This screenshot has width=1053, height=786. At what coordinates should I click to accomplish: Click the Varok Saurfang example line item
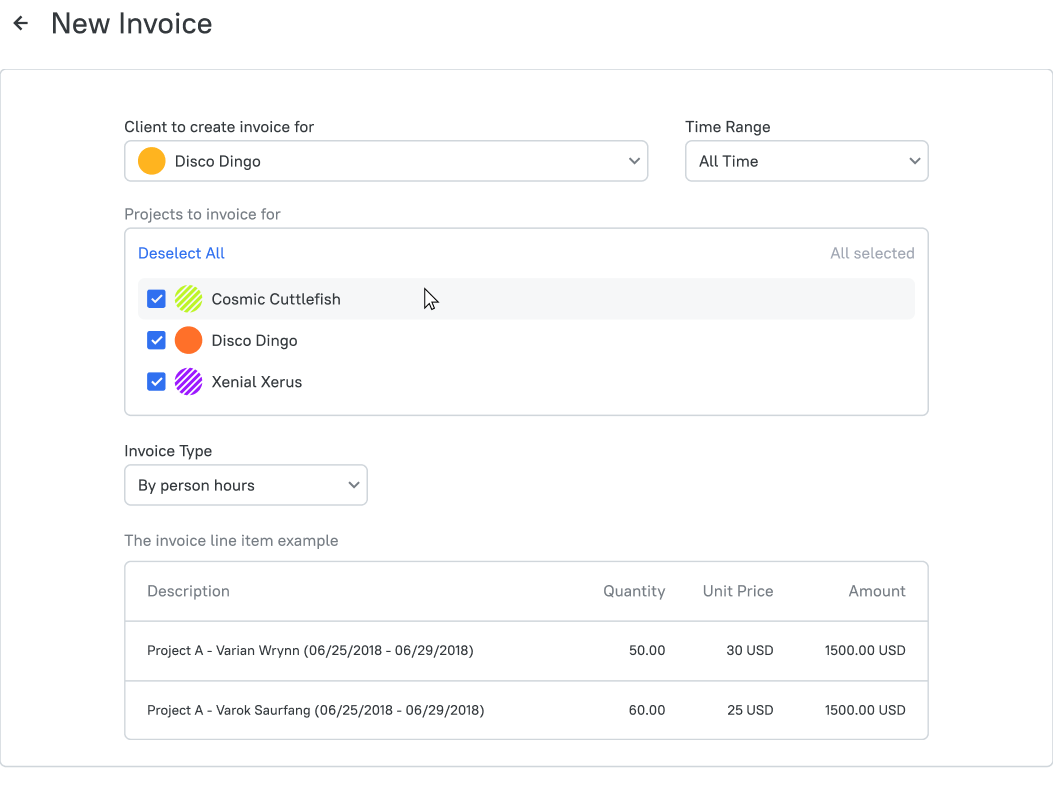click(x=526, y=710)
